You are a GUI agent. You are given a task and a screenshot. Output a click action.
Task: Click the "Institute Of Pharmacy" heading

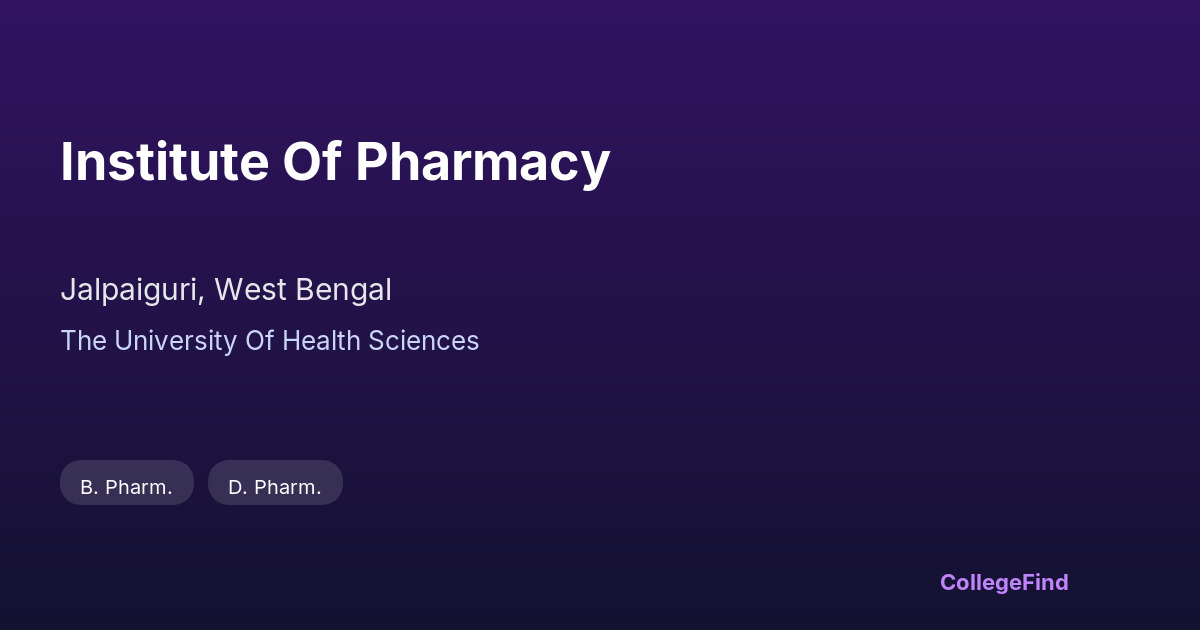(x=335, y=161)
